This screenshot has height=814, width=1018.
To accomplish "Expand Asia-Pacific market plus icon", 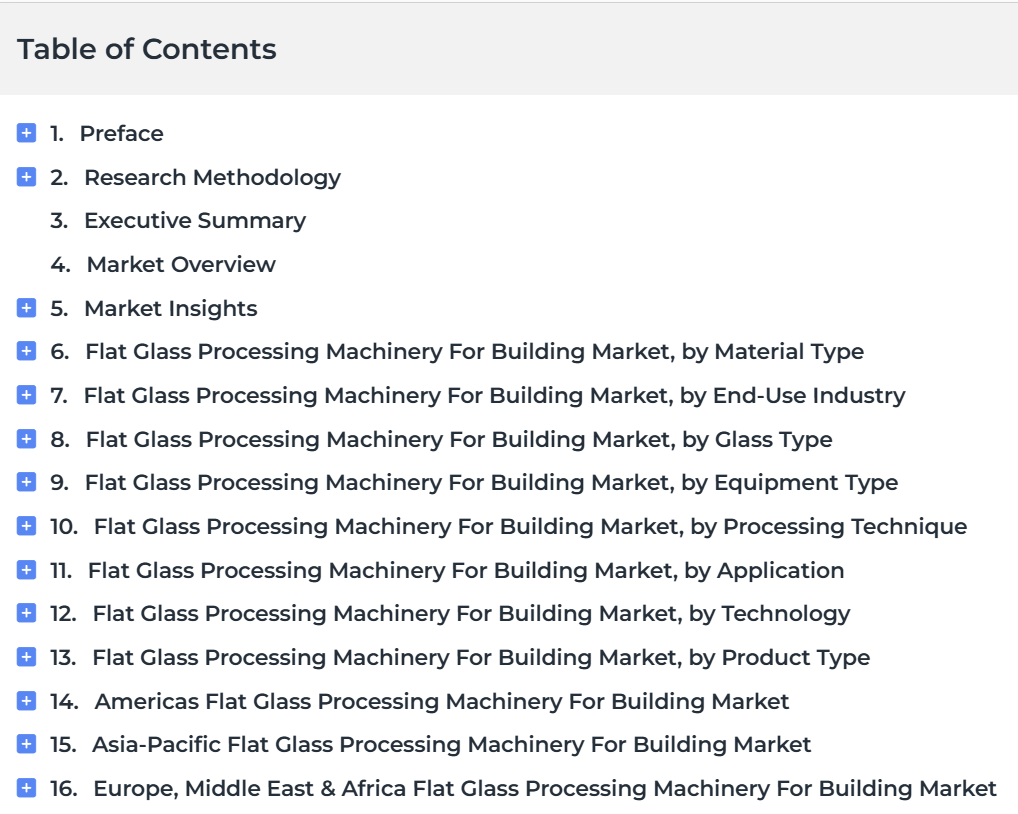I will pyautogui.click(x=26, y=744).
